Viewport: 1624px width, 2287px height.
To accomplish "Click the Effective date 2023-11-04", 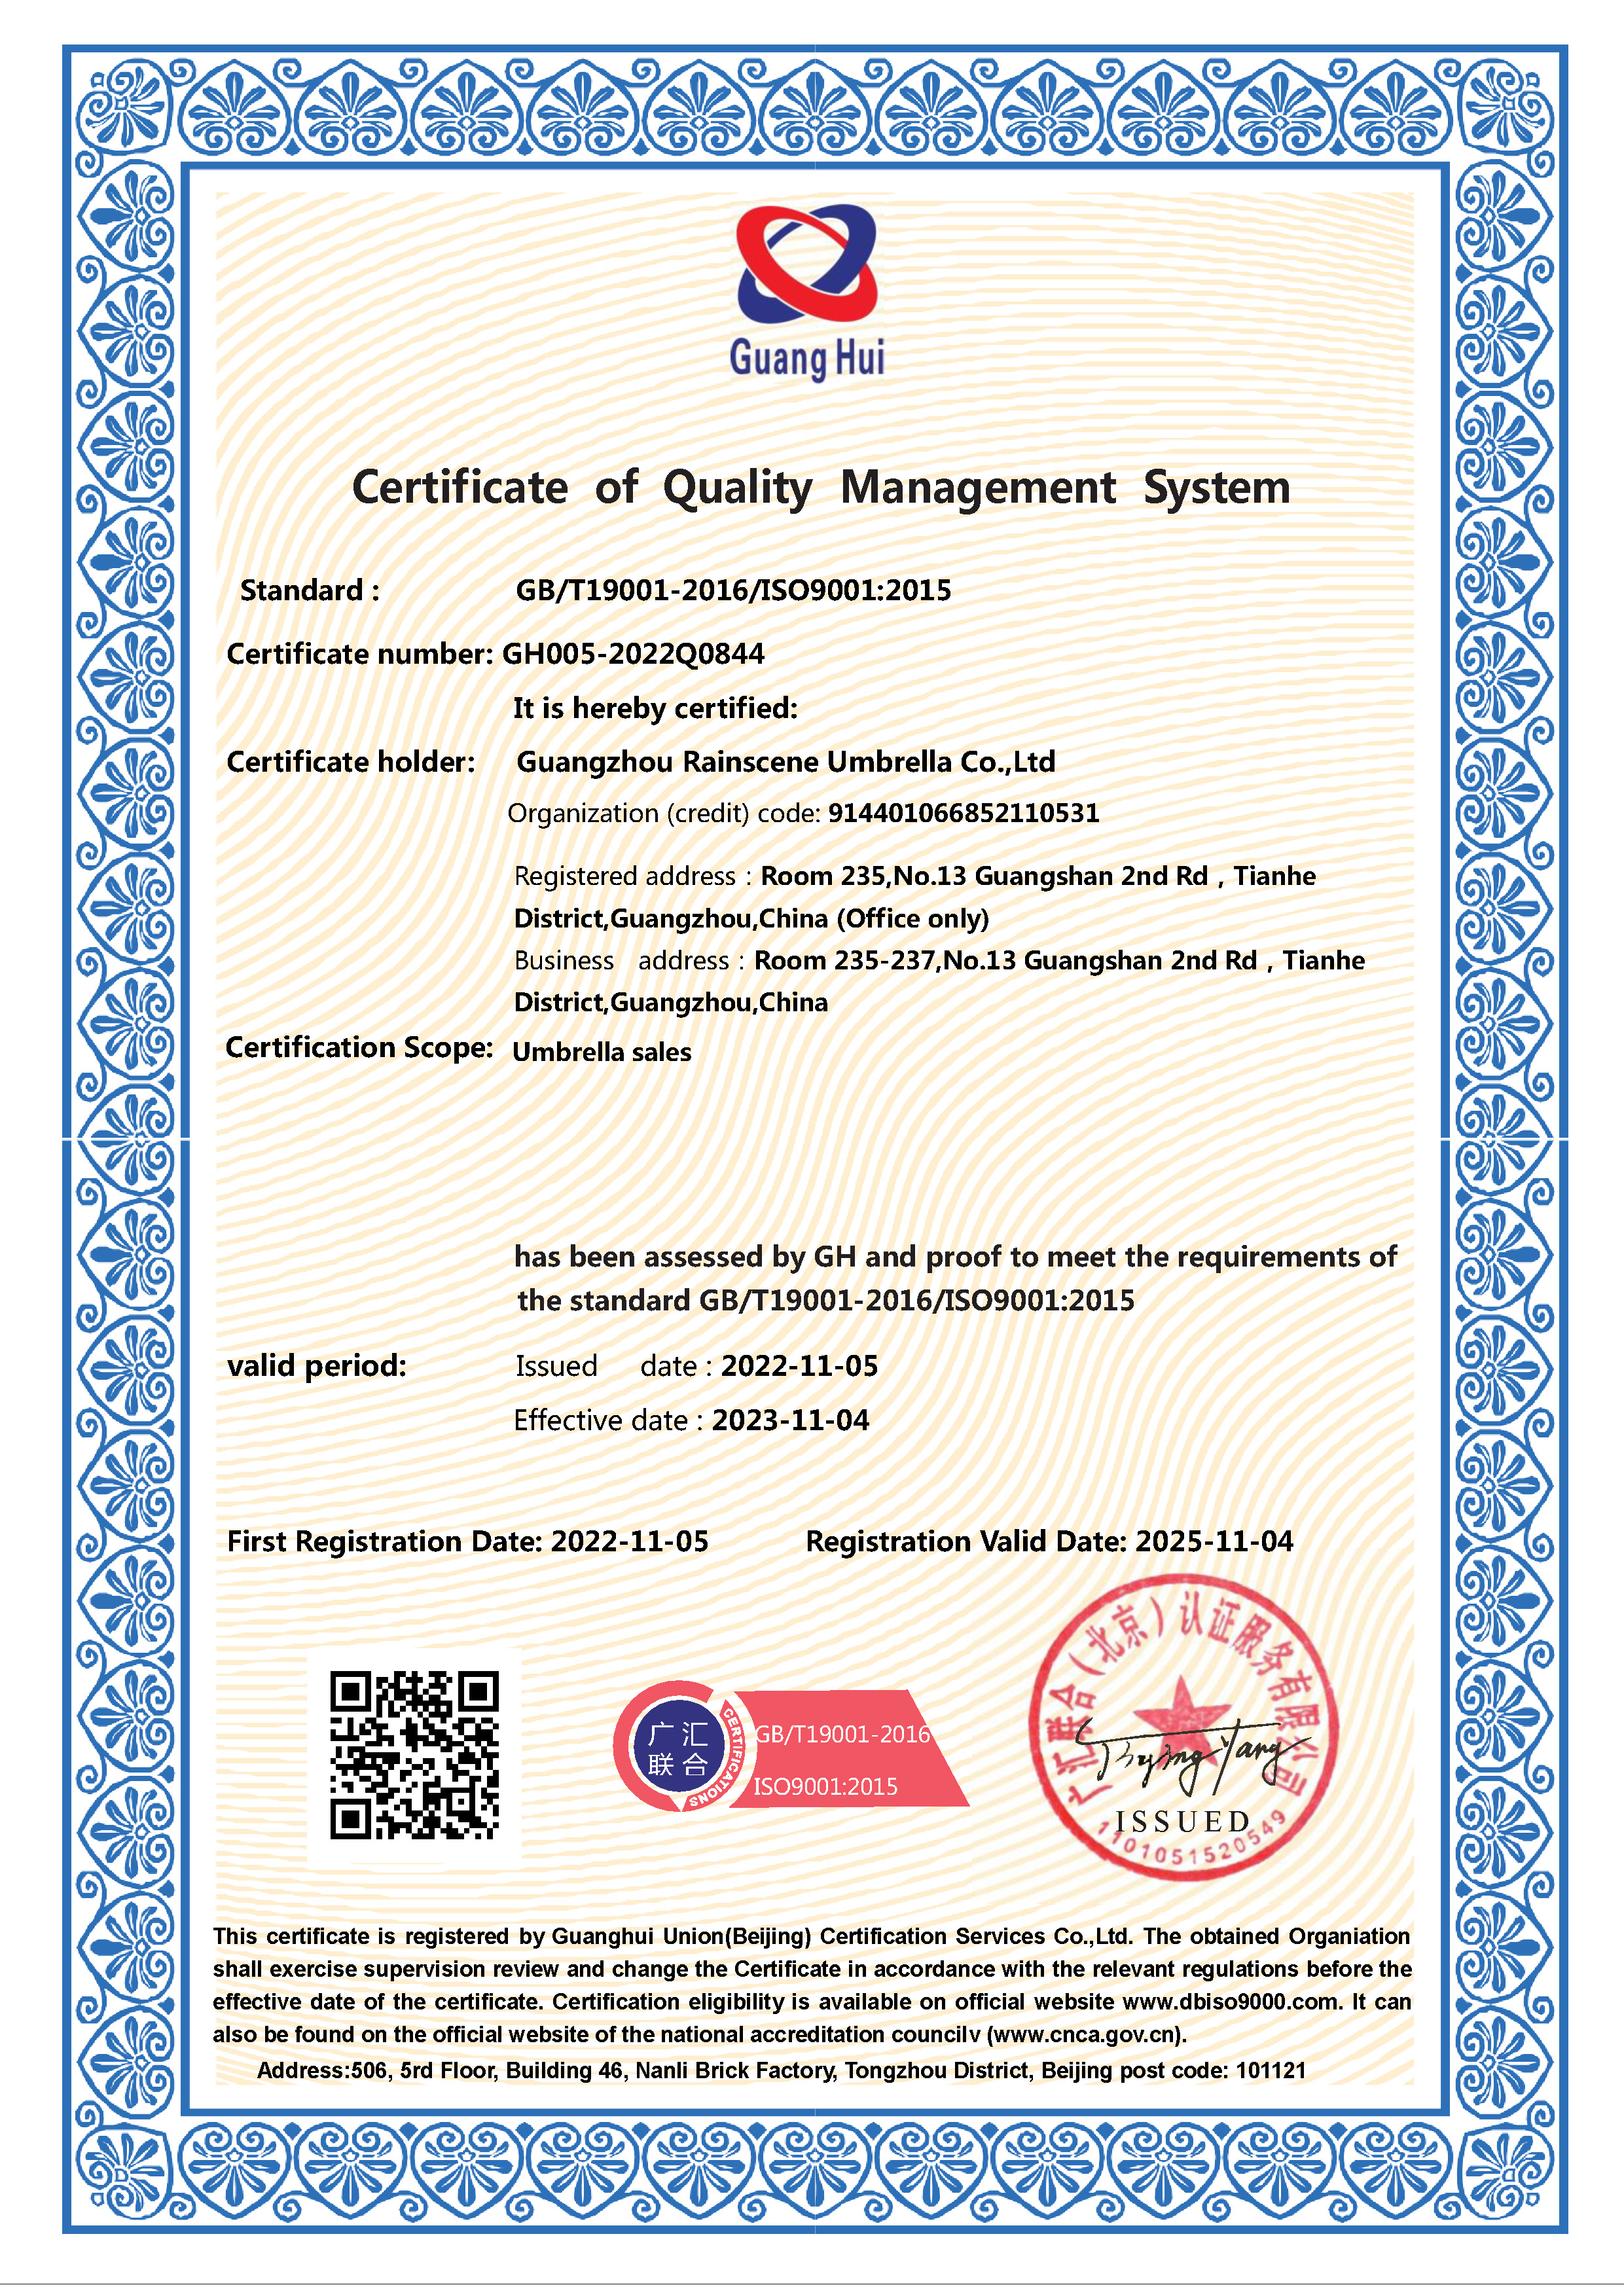I will [790, 1420].
